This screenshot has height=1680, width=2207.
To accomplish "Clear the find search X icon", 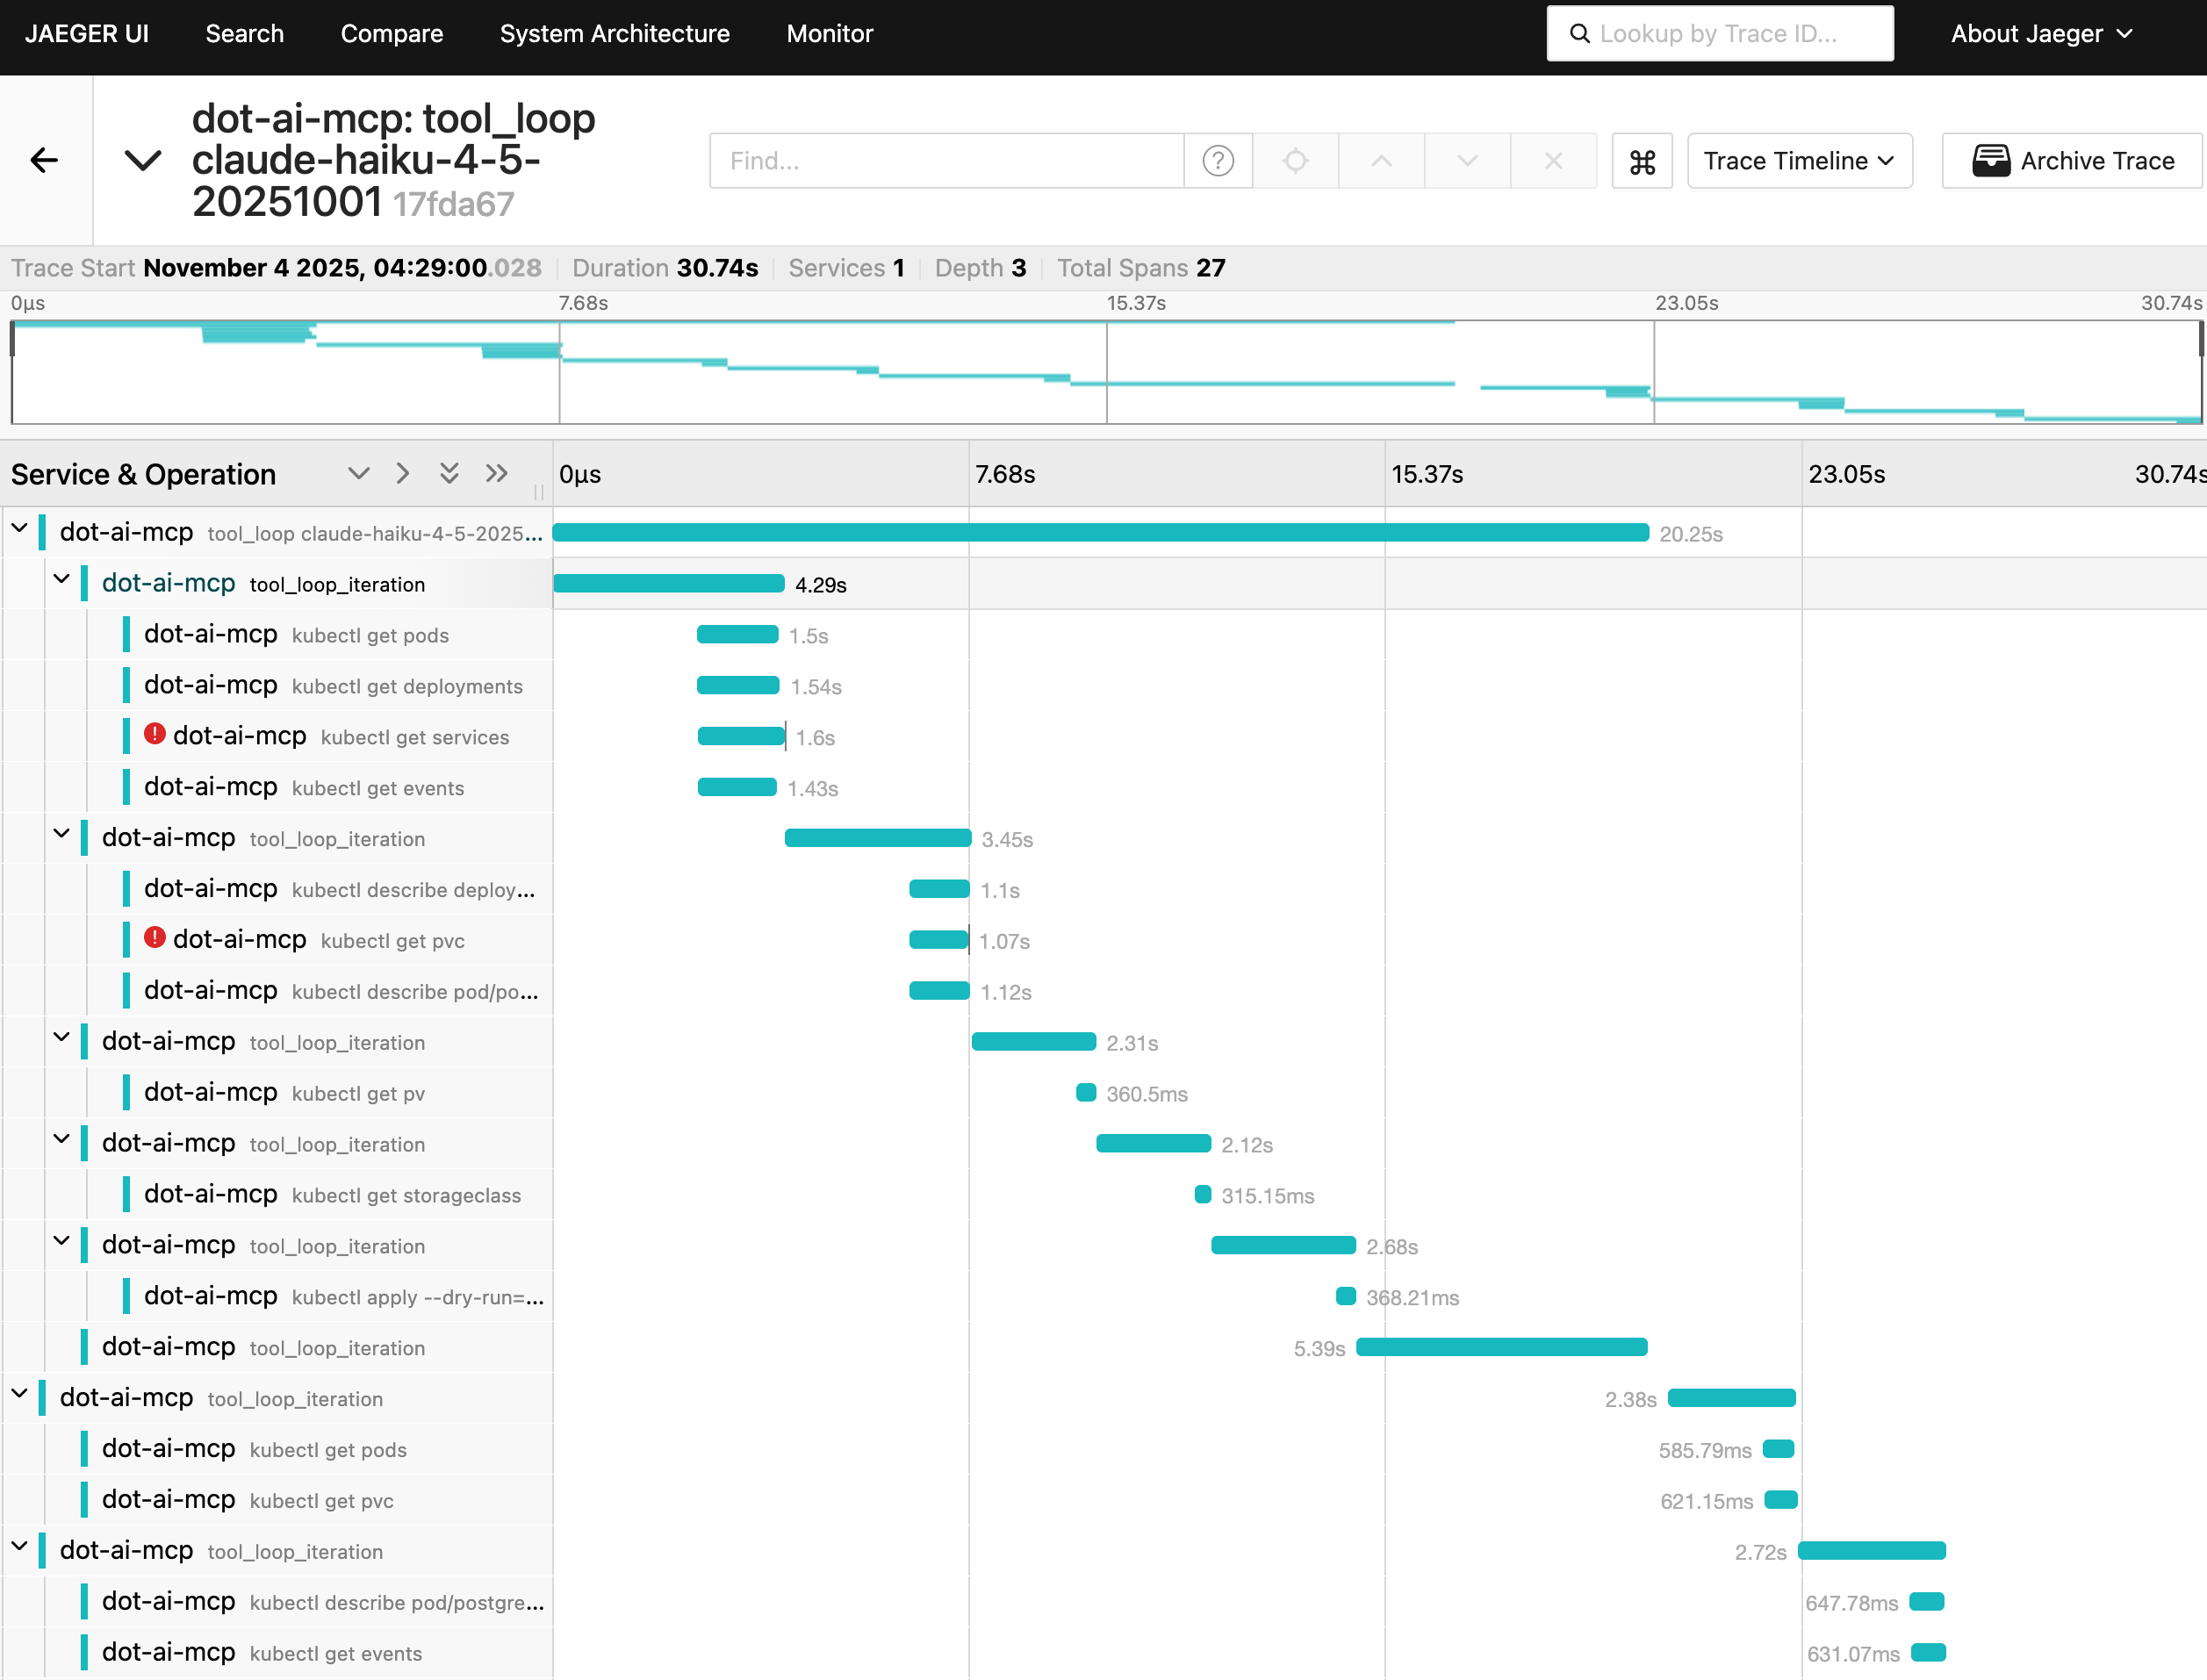I will pos(1553,161).
